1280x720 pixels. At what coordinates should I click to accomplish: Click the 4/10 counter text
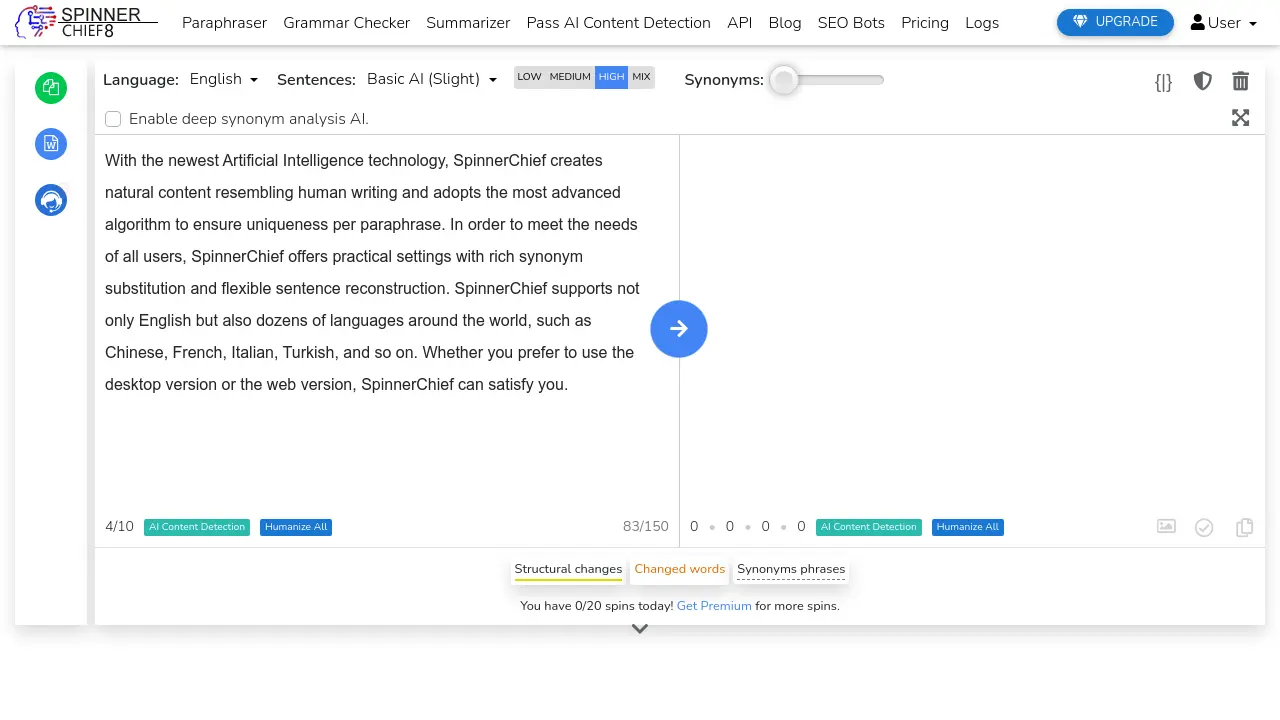coord(119,526)
